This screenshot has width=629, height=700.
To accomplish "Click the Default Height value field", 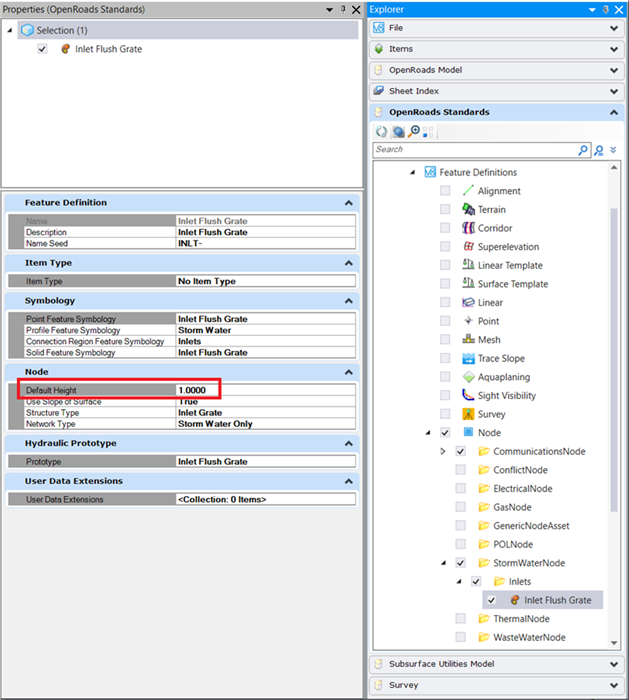I will (x=265, y=390).
